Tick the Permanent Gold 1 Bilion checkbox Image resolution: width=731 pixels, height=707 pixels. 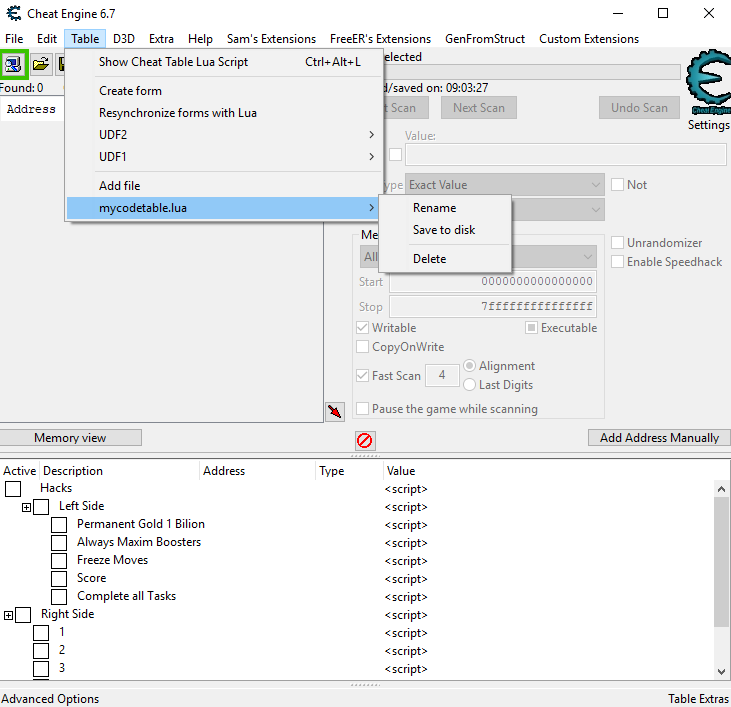pos(59,525)
